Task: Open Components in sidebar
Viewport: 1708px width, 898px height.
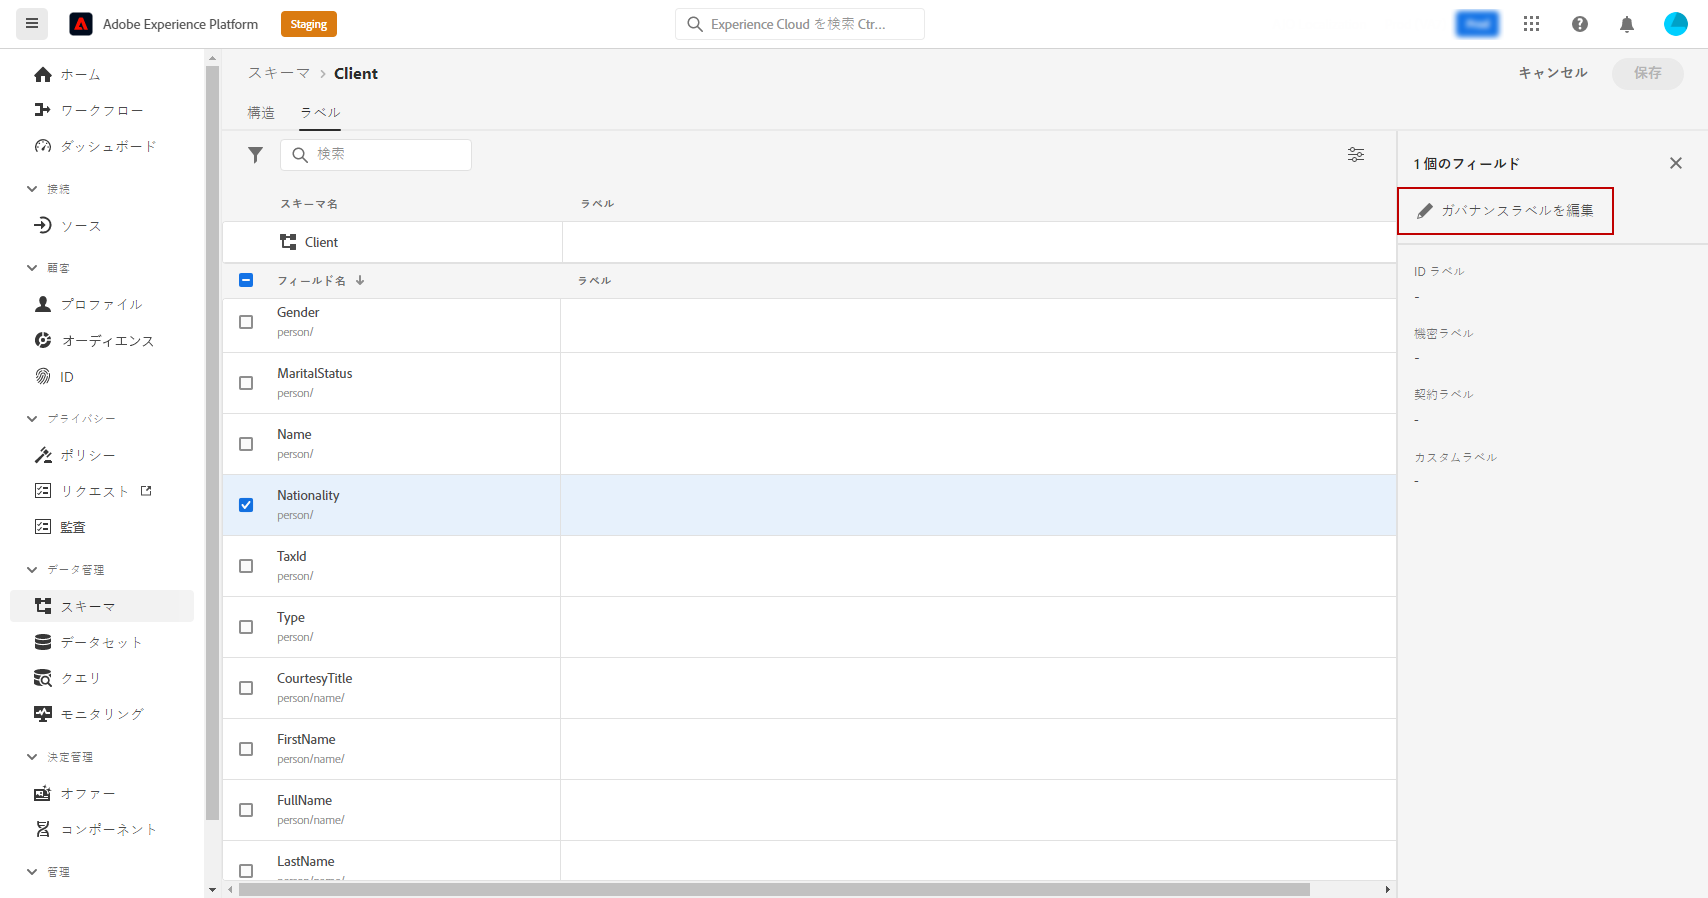Action: (x=95, y=829)
